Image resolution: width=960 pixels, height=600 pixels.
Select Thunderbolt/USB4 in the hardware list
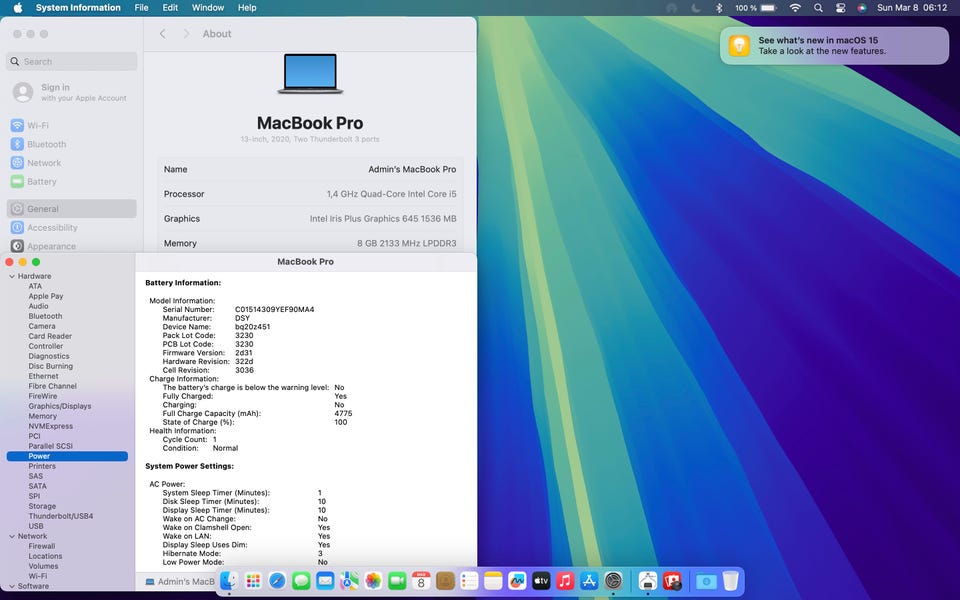coord(61,516)
